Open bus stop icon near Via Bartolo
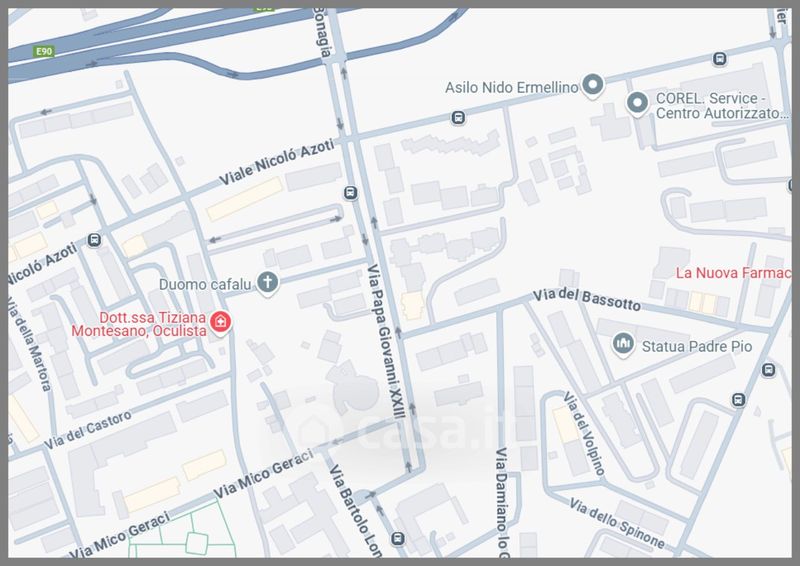The width and height of the screenshot is (800, 566). [397, 538]
